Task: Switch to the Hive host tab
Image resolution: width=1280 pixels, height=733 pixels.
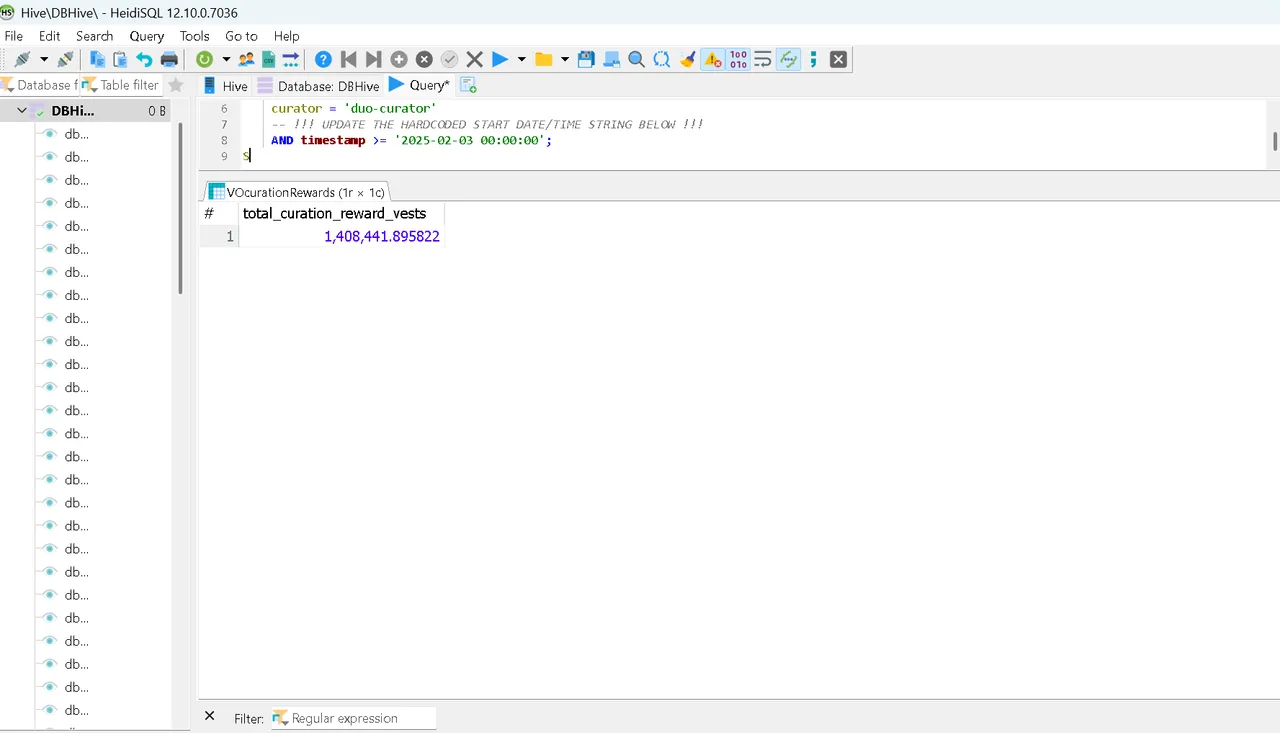Action: pyautogui.click(x=225, y=86)
